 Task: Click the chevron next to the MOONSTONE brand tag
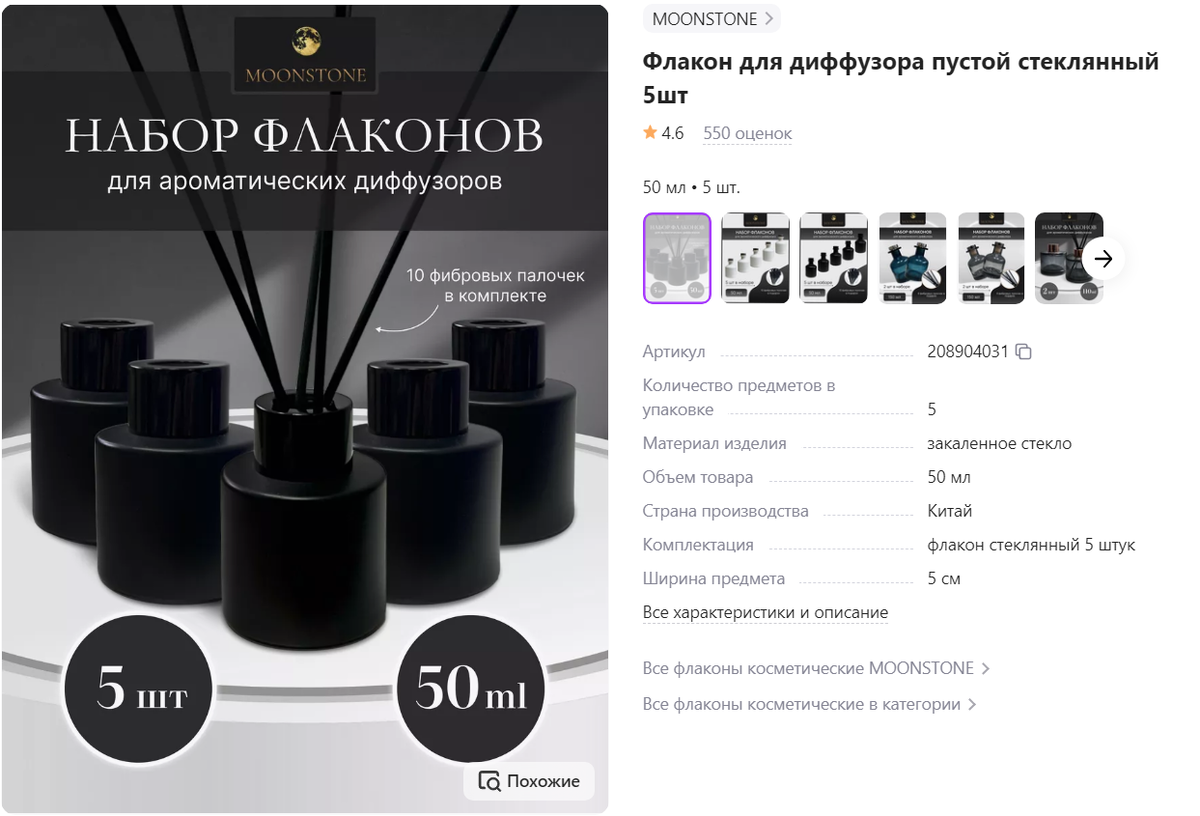pos(768,19)
